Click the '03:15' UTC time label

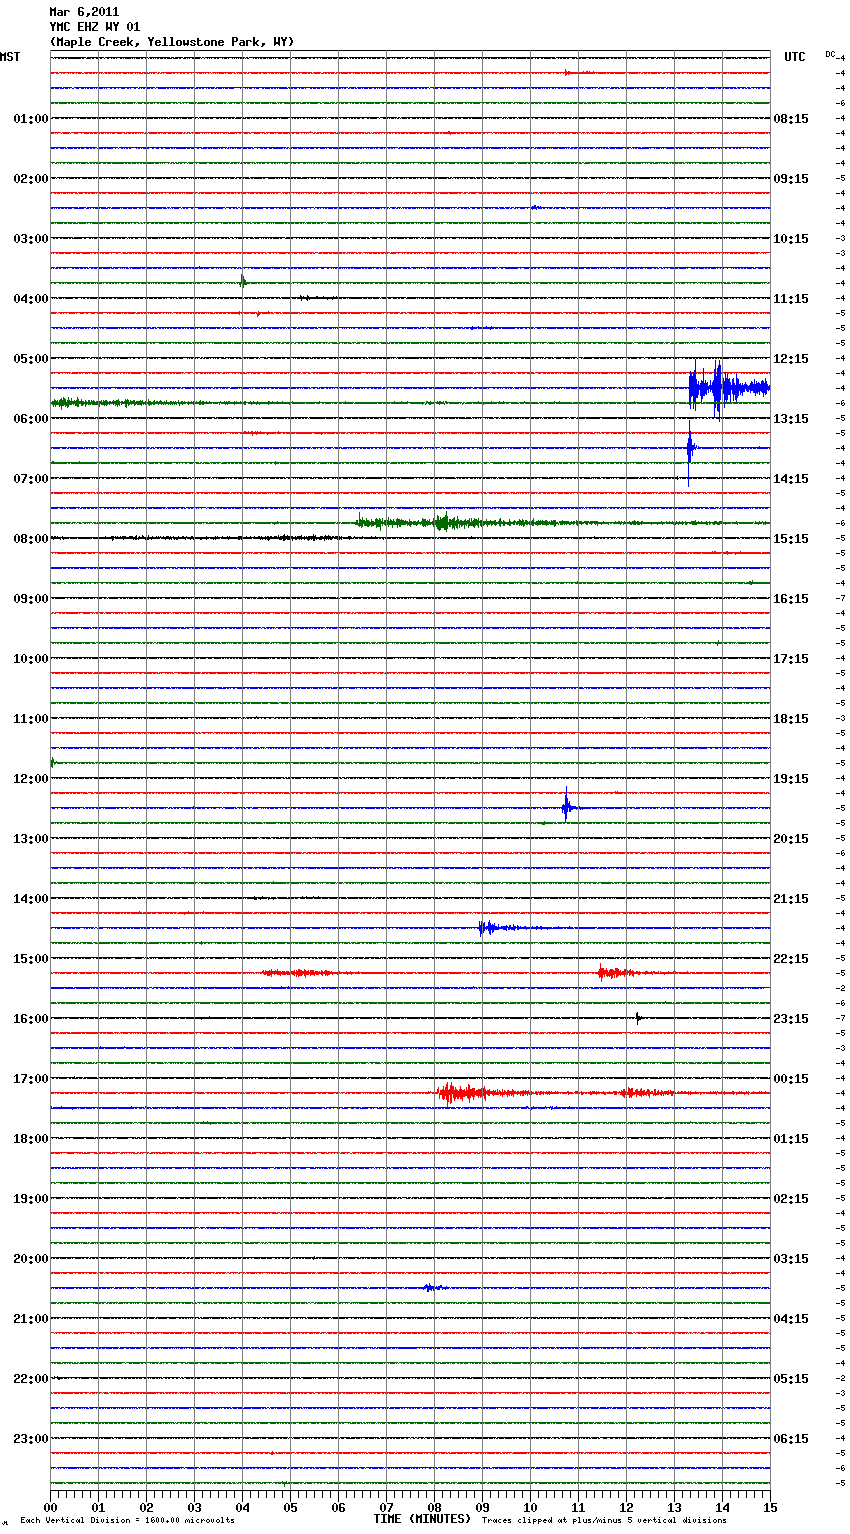[791, 1259]
